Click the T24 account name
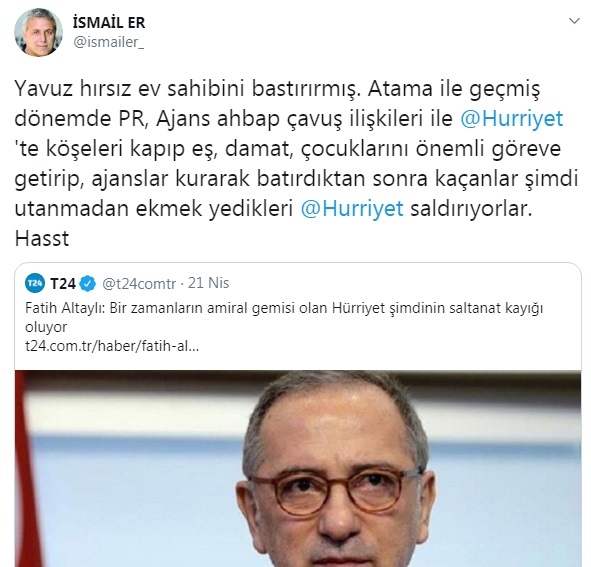Screen dimensions: 591x567 tap(63, 284)
